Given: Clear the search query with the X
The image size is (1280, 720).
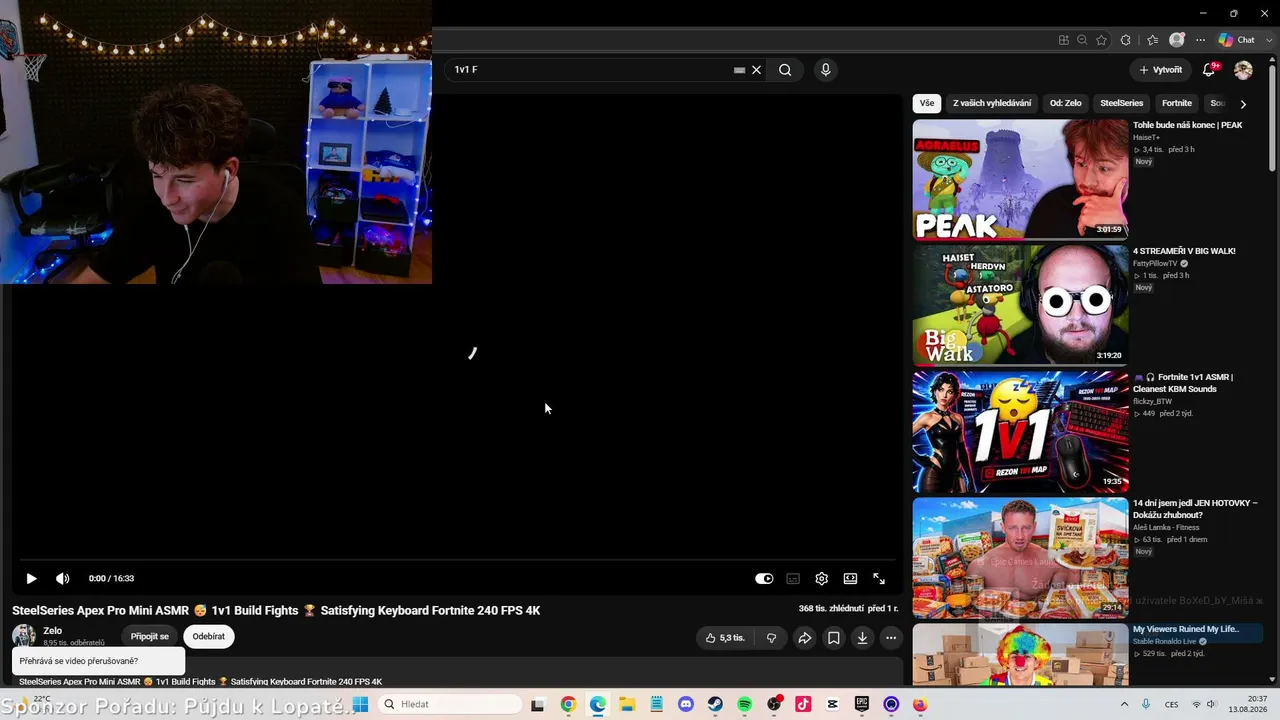Looking at the screenshot, I should tap(757, 70).
